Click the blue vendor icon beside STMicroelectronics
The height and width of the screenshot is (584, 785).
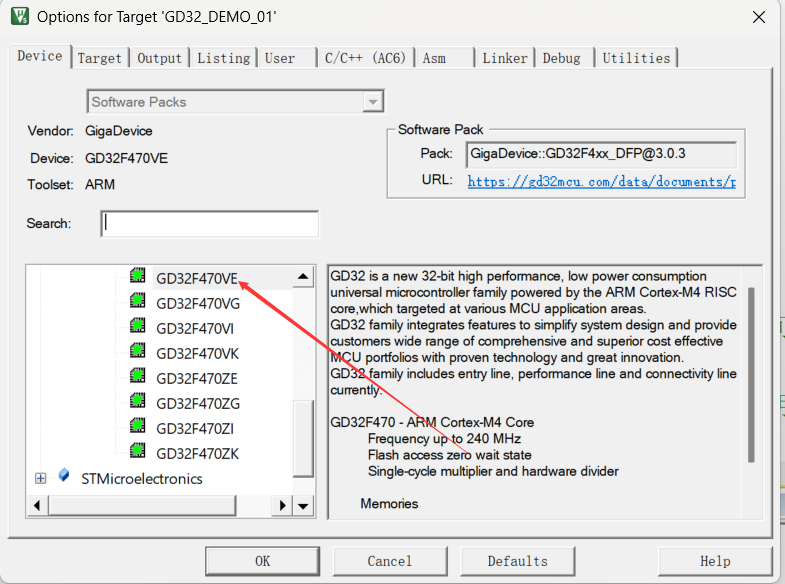pyautogui.click(x=64, y=475)
